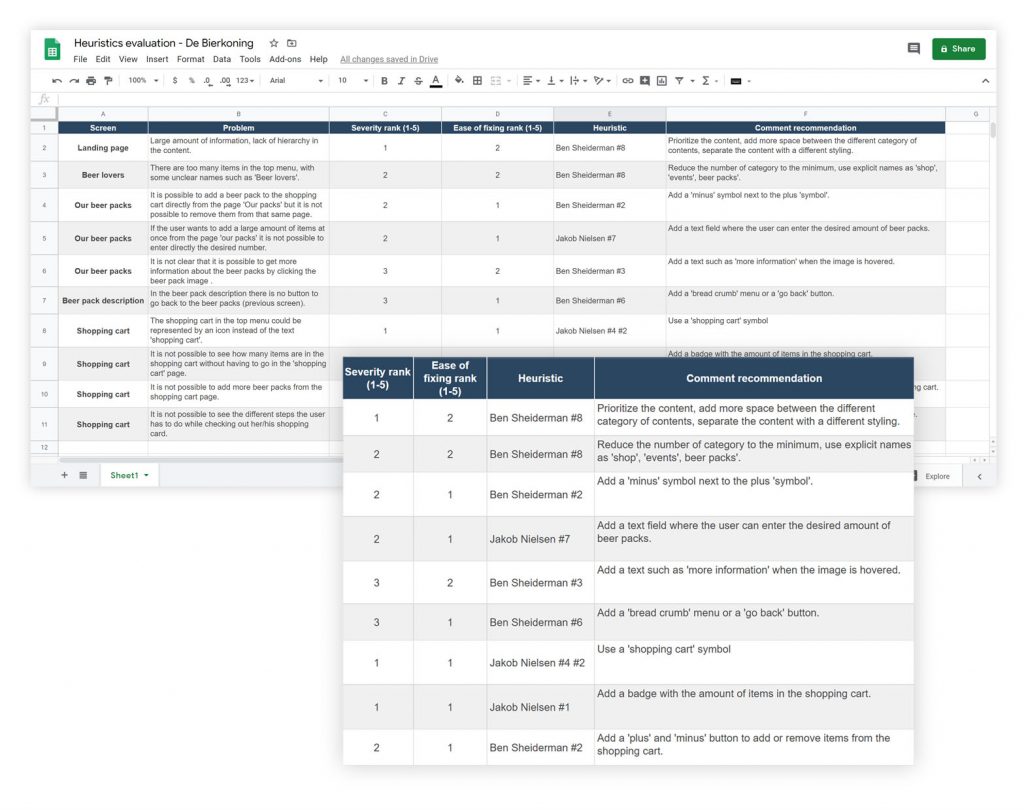Star this spreadsheet document
The width and height of the screenshot is (1024, 810).
pos(274,44)
